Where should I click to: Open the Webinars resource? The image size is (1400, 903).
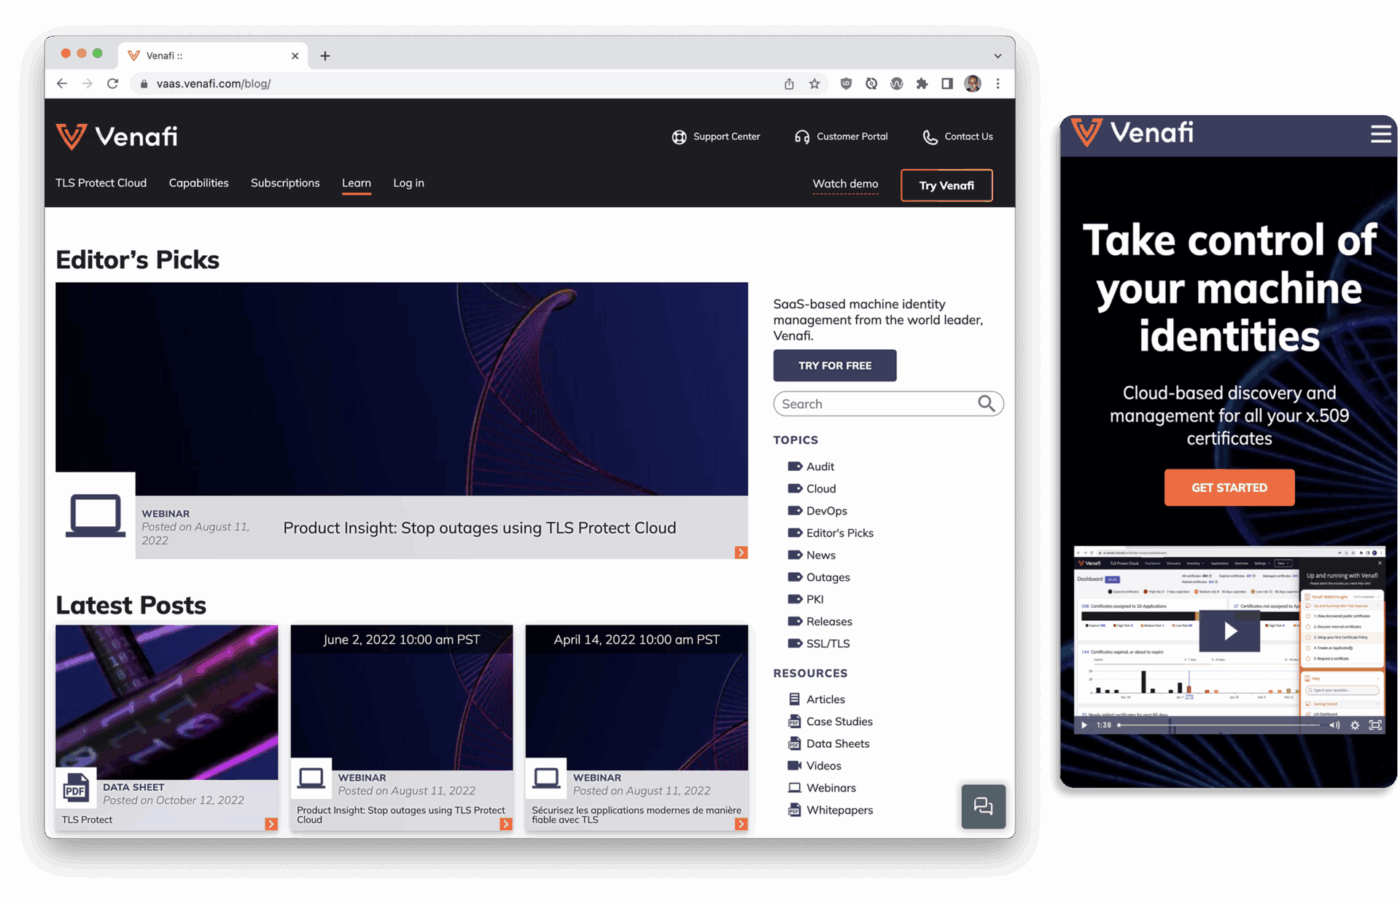(x=821, y=787)
